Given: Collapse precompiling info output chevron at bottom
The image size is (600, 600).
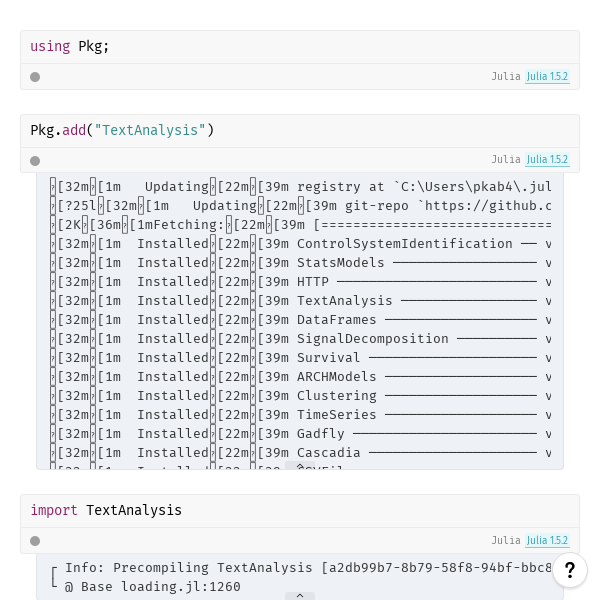Looking at the screenshot, I should coord(300,596).
